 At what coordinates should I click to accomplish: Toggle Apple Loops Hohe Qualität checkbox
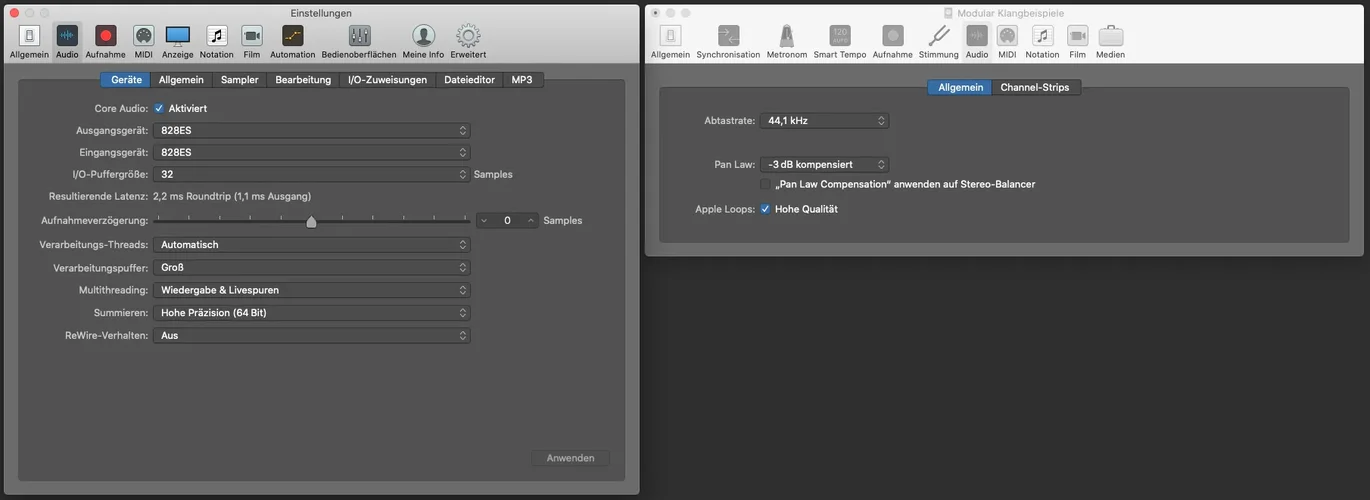(x=766, y=209)
